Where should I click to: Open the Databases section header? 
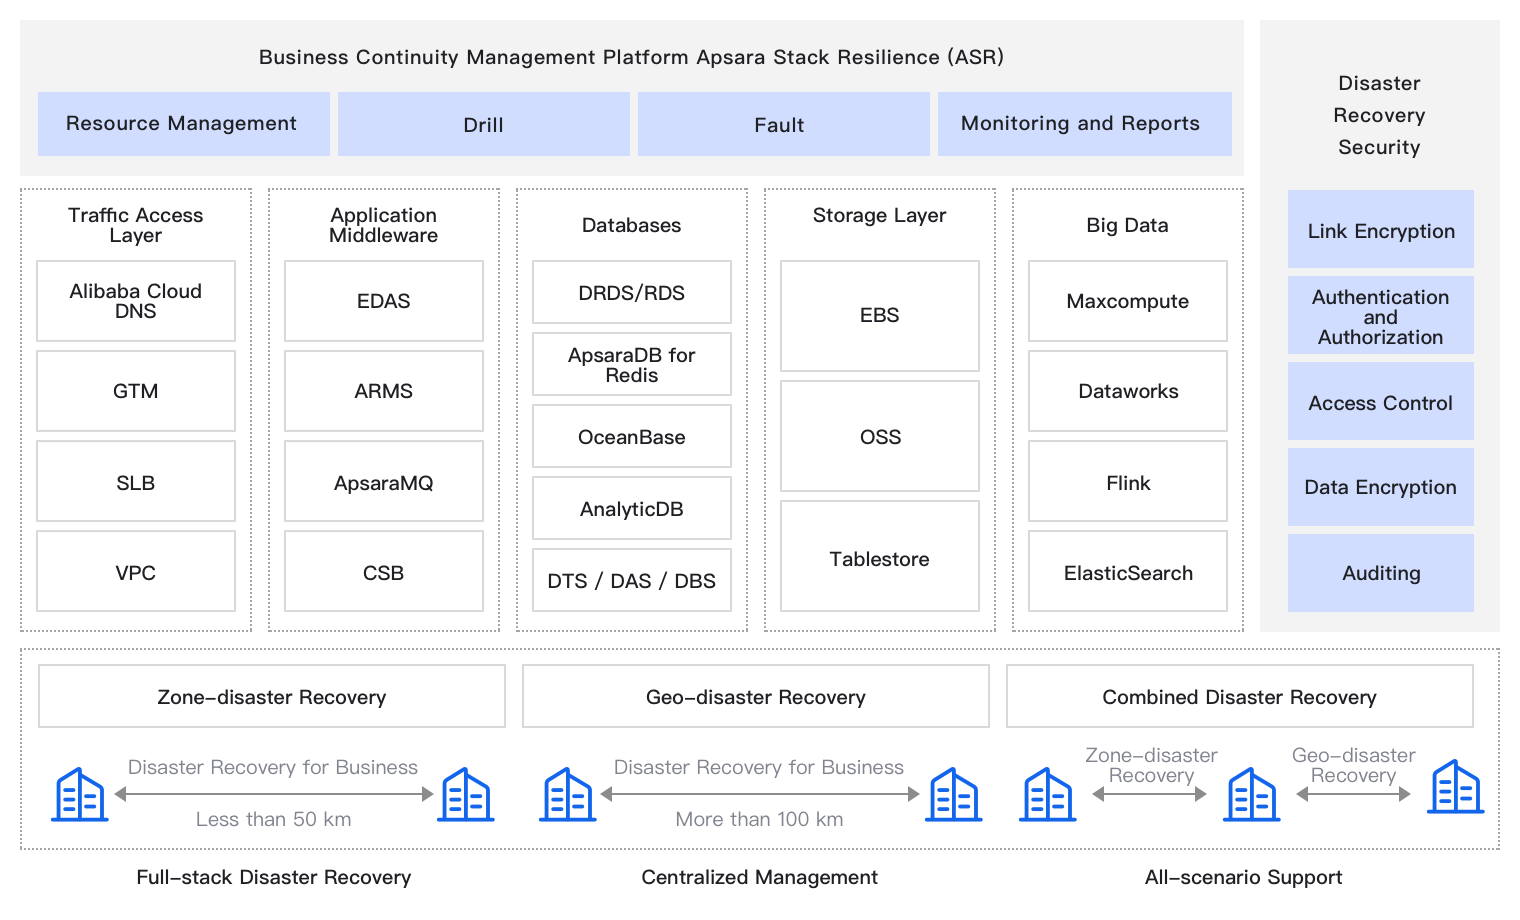(631, 225)
